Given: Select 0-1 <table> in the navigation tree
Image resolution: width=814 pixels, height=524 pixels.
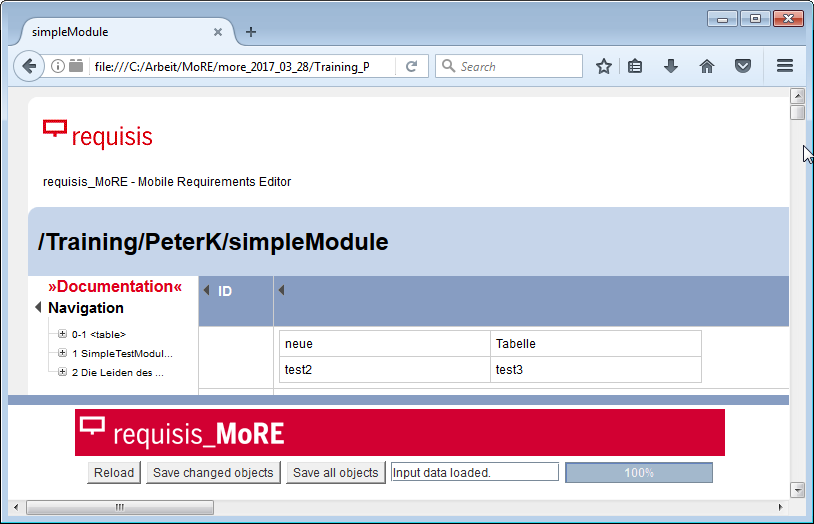Looking at the screenshot, I should 99,334.
